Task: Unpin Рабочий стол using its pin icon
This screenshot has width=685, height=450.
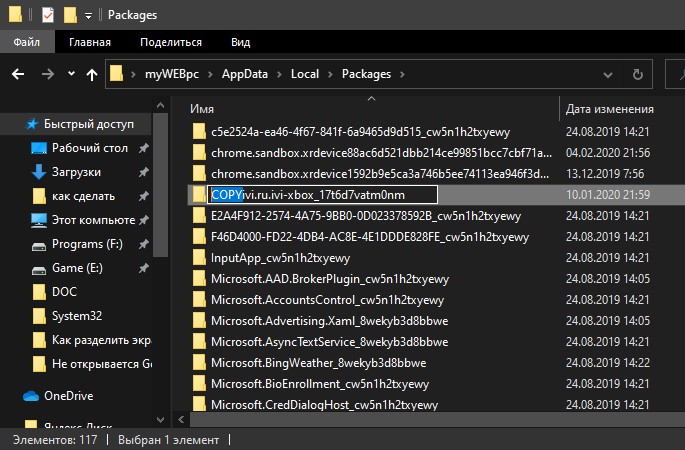Action: [x=144, y=148]
